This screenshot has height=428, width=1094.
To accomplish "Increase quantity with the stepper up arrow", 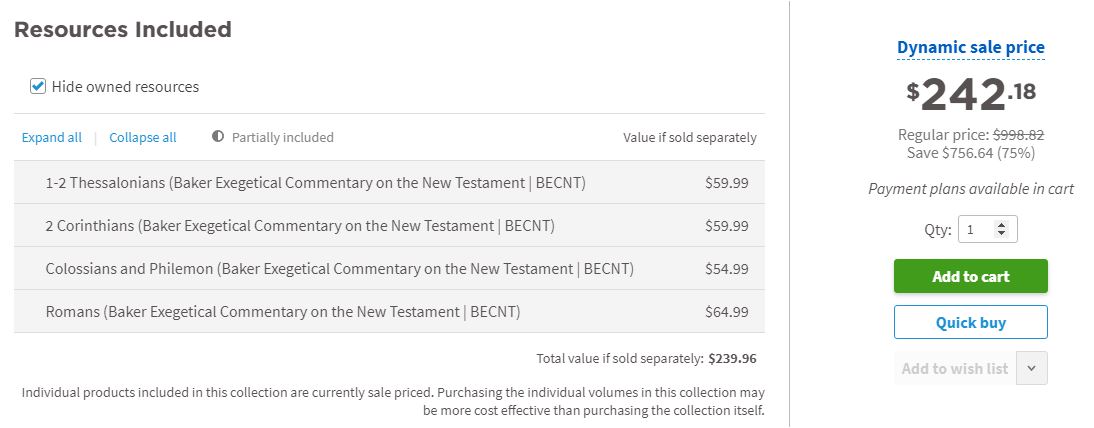I will click(x=1002, y=225).
